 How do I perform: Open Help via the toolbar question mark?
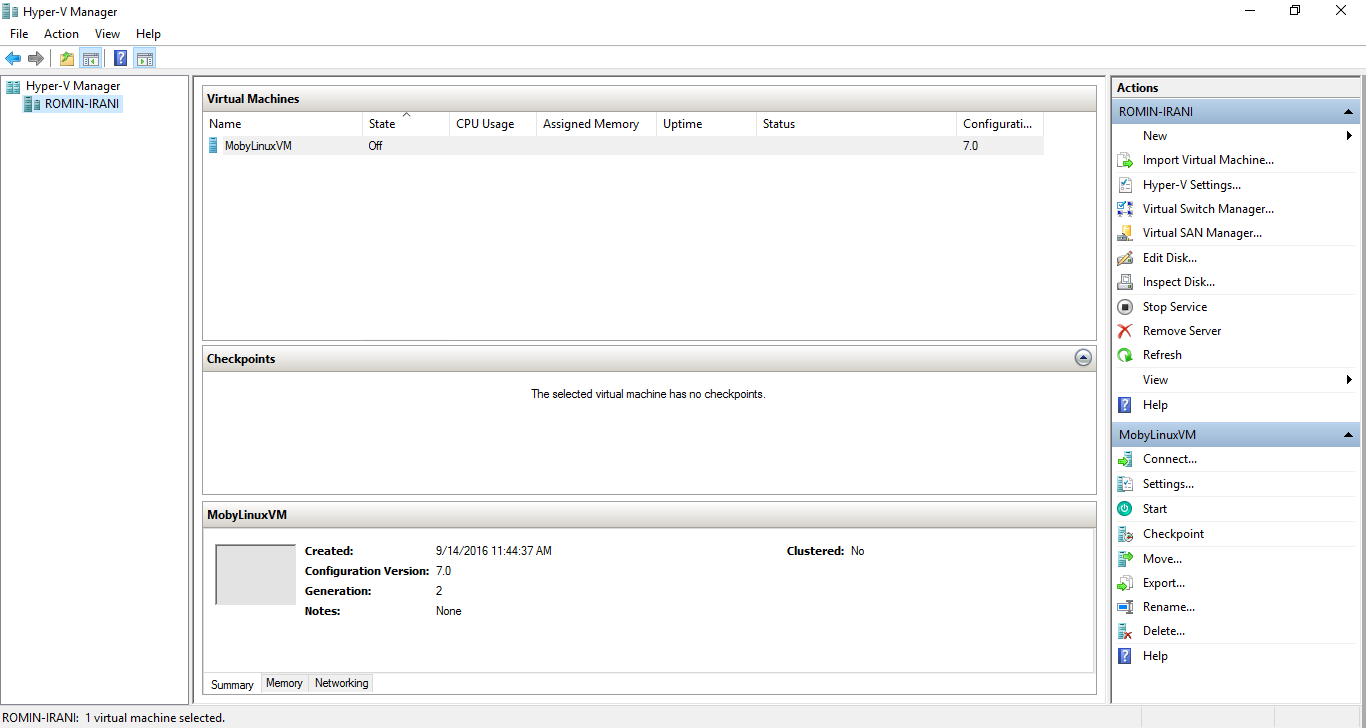click(x=120, y=57)
